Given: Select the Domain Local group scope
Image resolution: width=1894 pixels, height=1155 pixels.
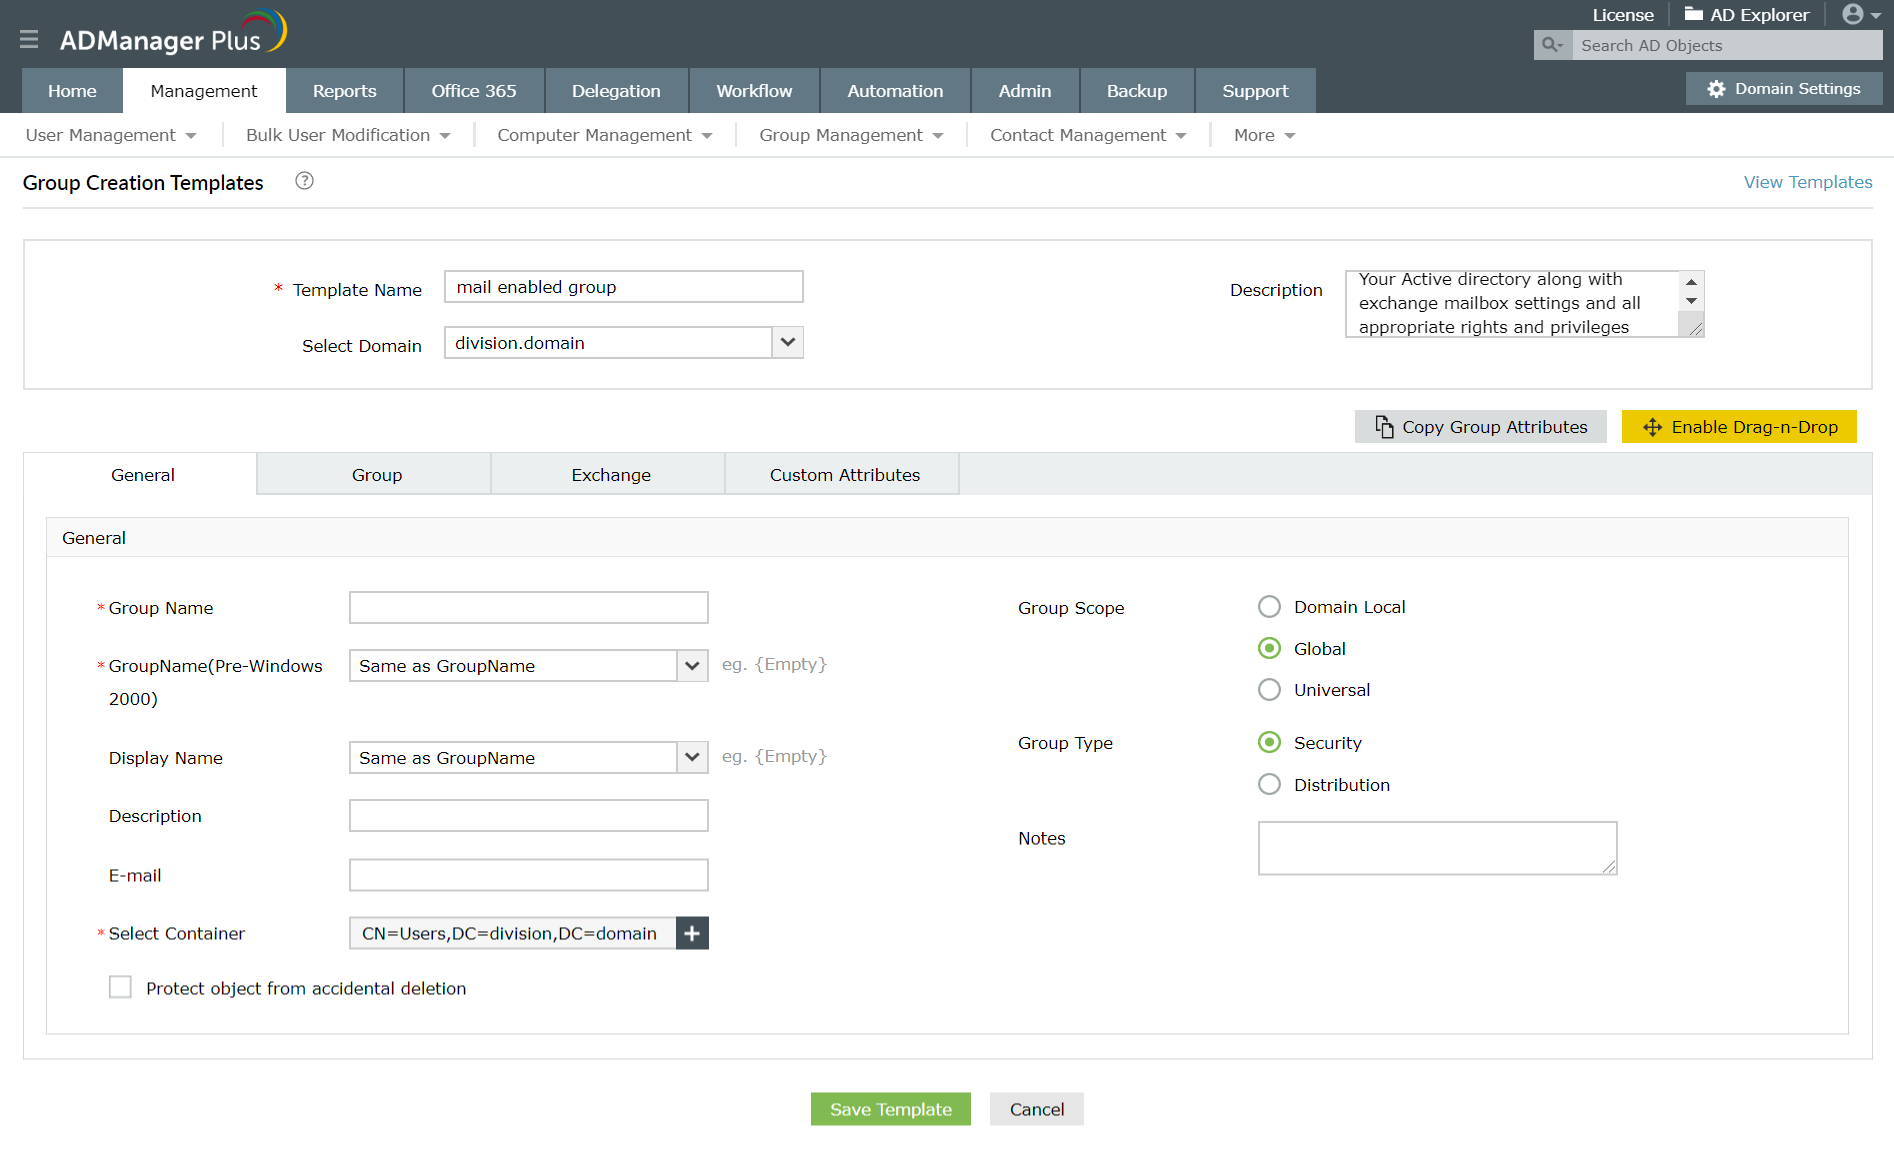Looking at the screenshot, I should coord(1269,607).
